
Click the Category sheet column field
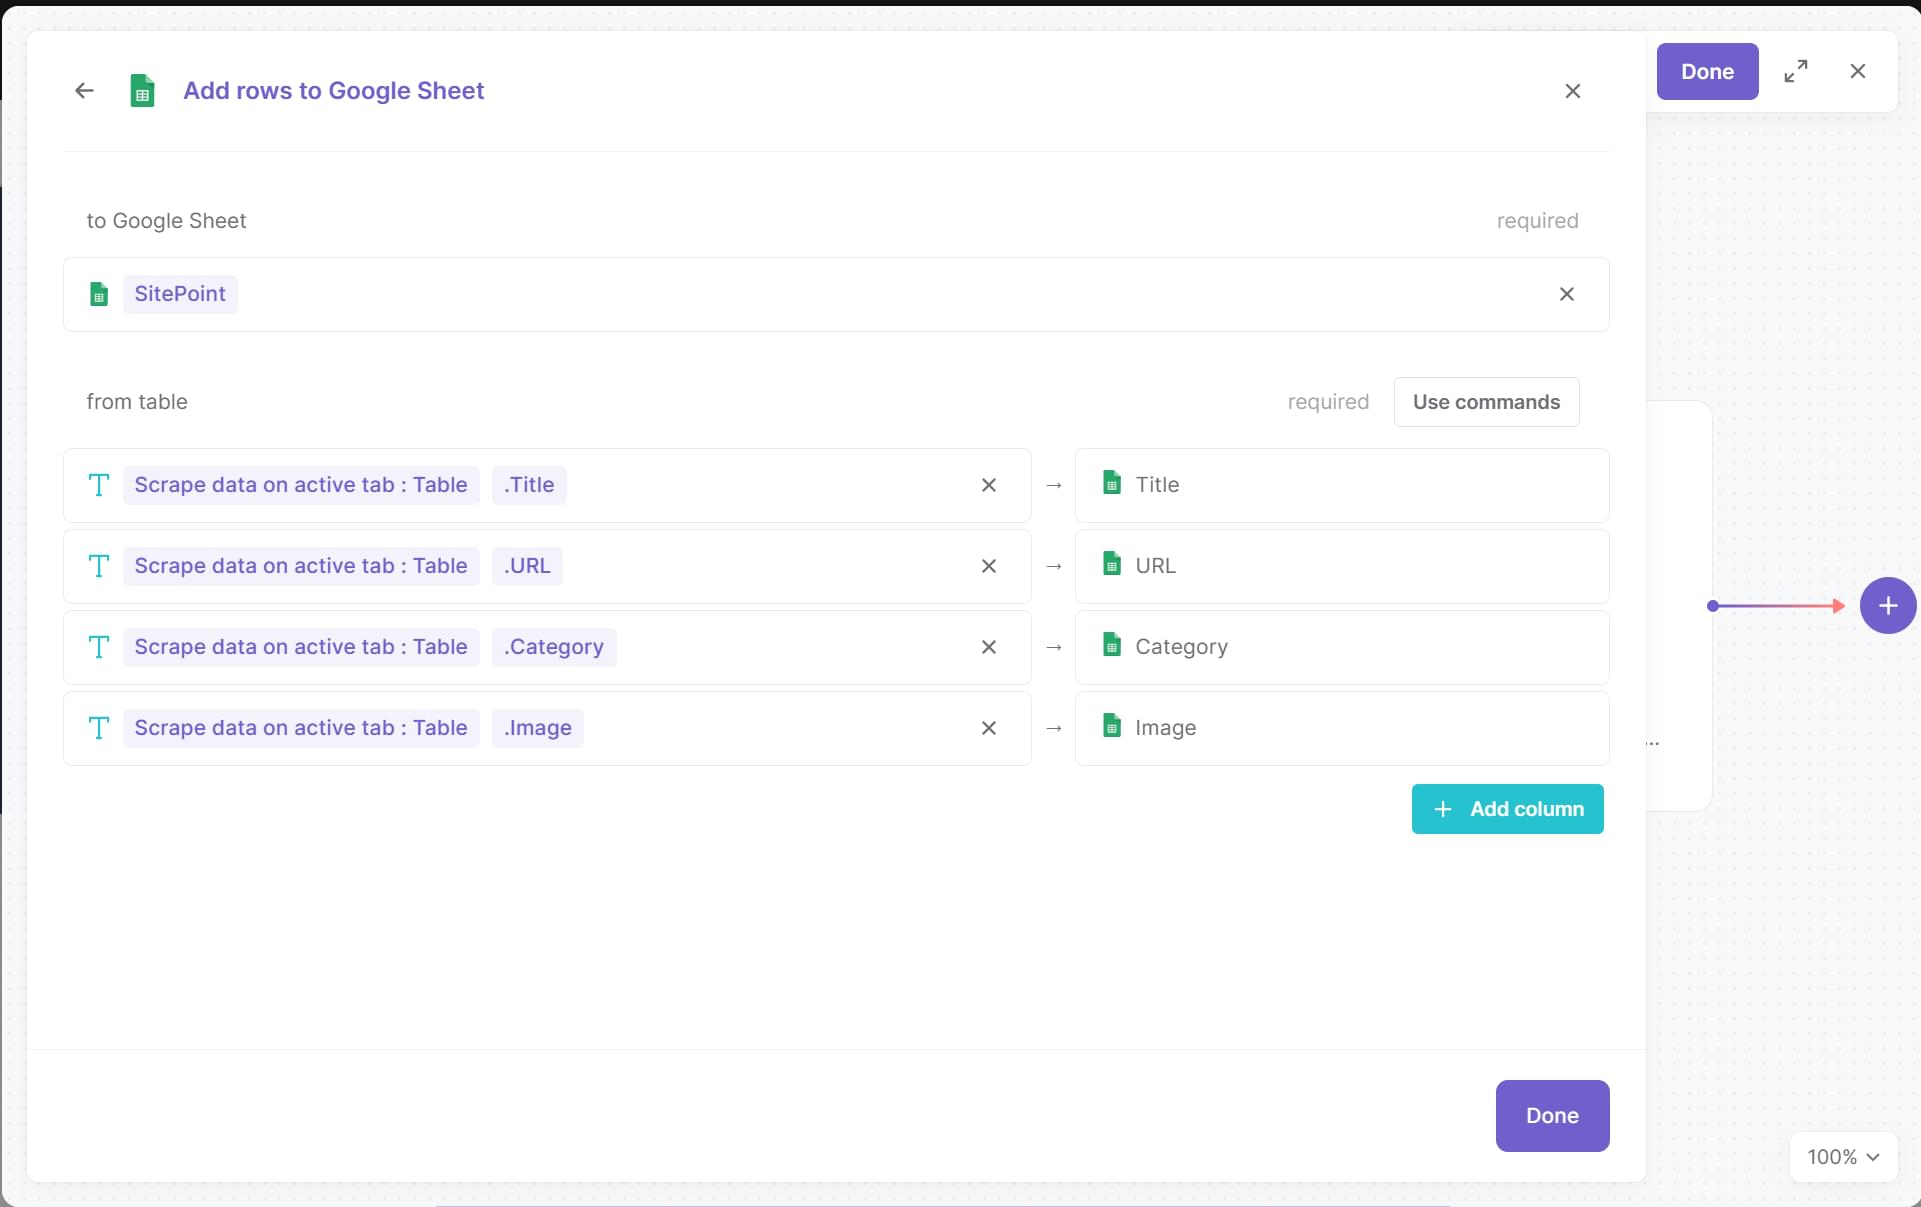[1340, 647]
